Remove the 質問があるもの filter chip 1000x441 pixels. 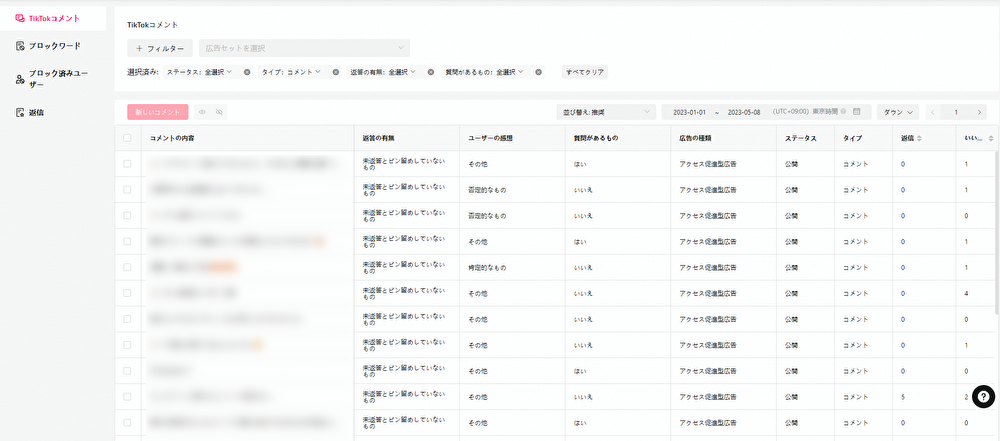(x=538, y=72)
